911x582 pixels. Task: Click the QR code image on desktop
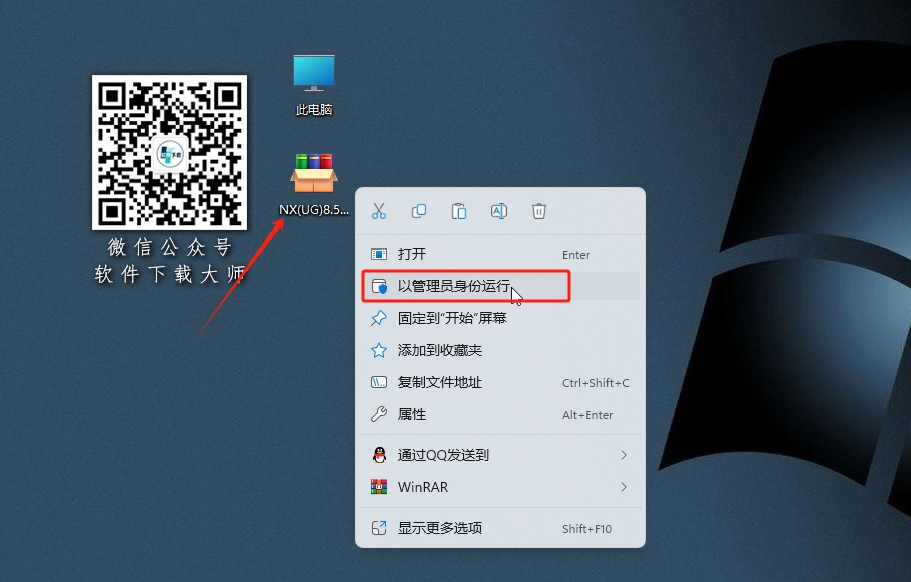coord(169,154)
